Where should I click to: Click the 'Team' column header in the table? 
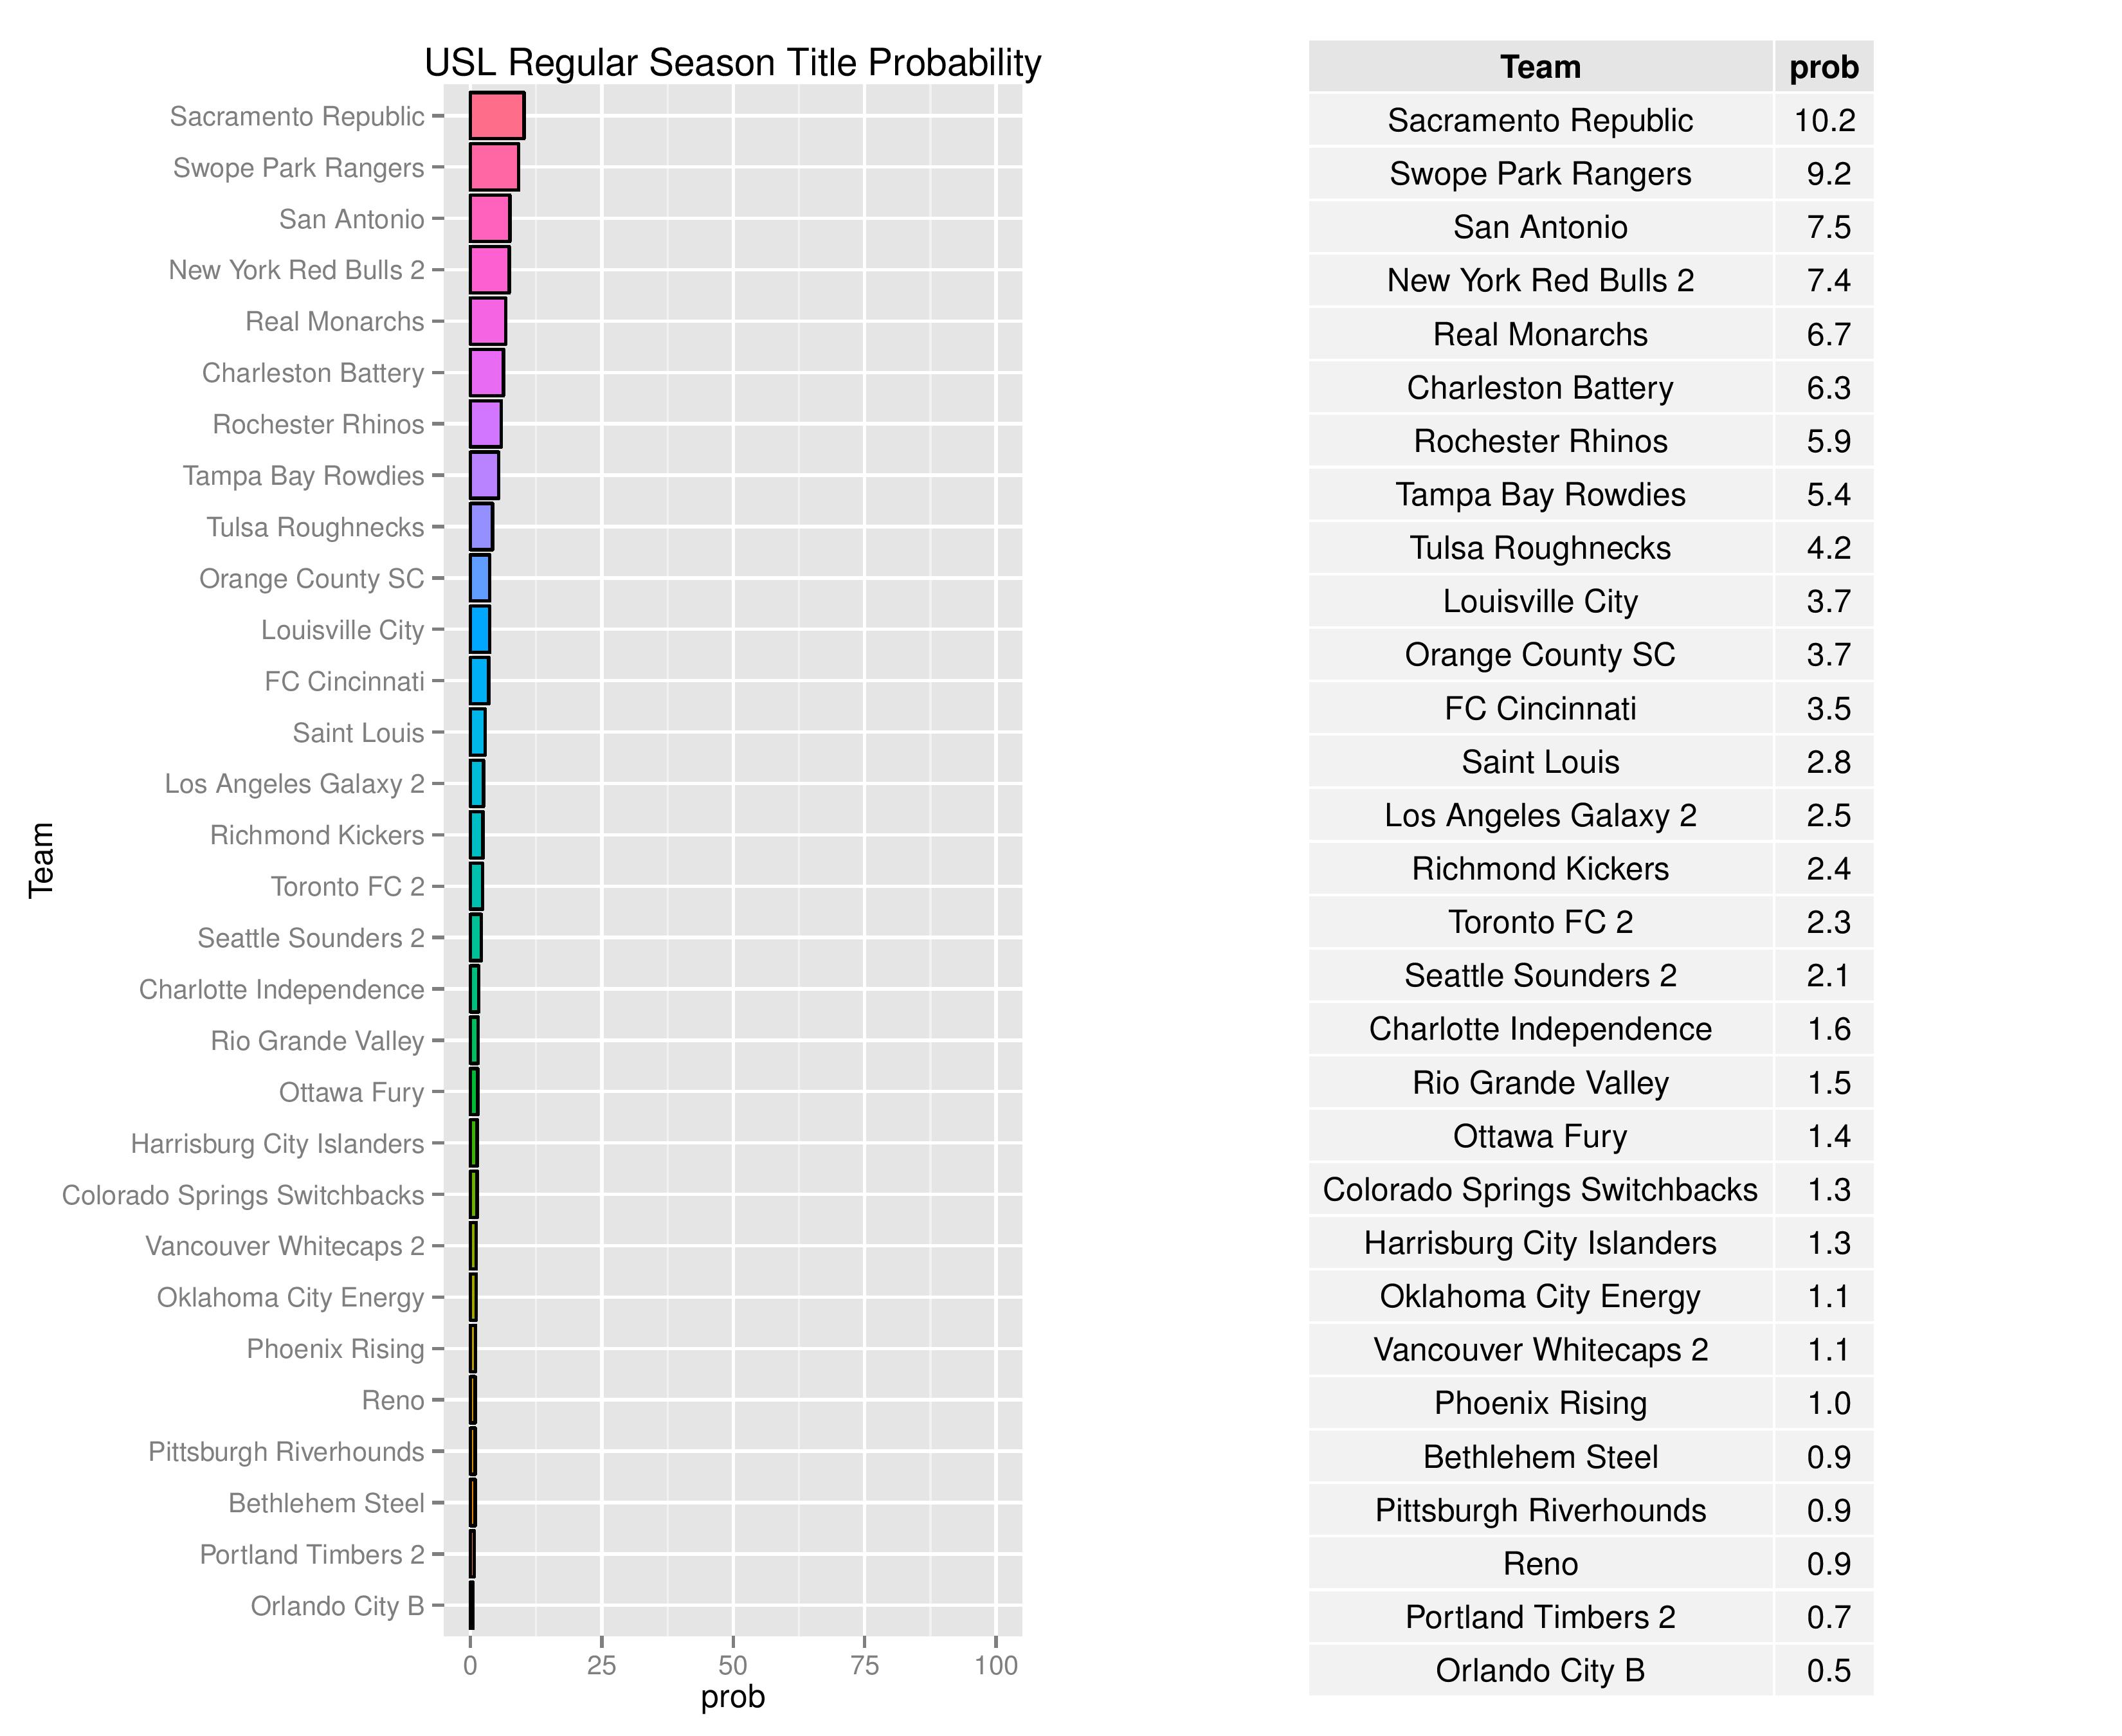[x=1540, y=67]
